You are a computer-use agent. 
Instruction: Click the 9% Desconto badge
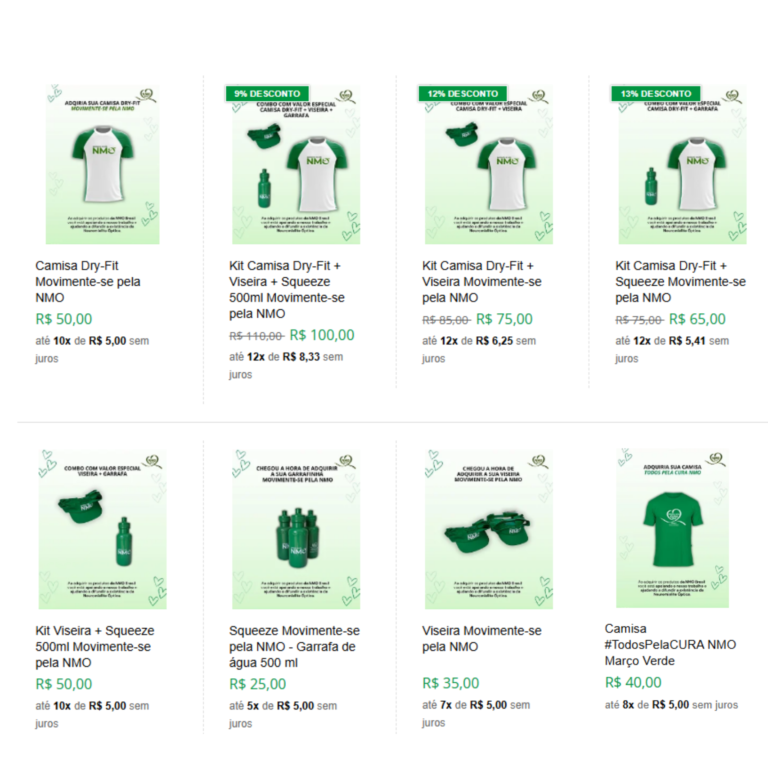tap(267, 93)
